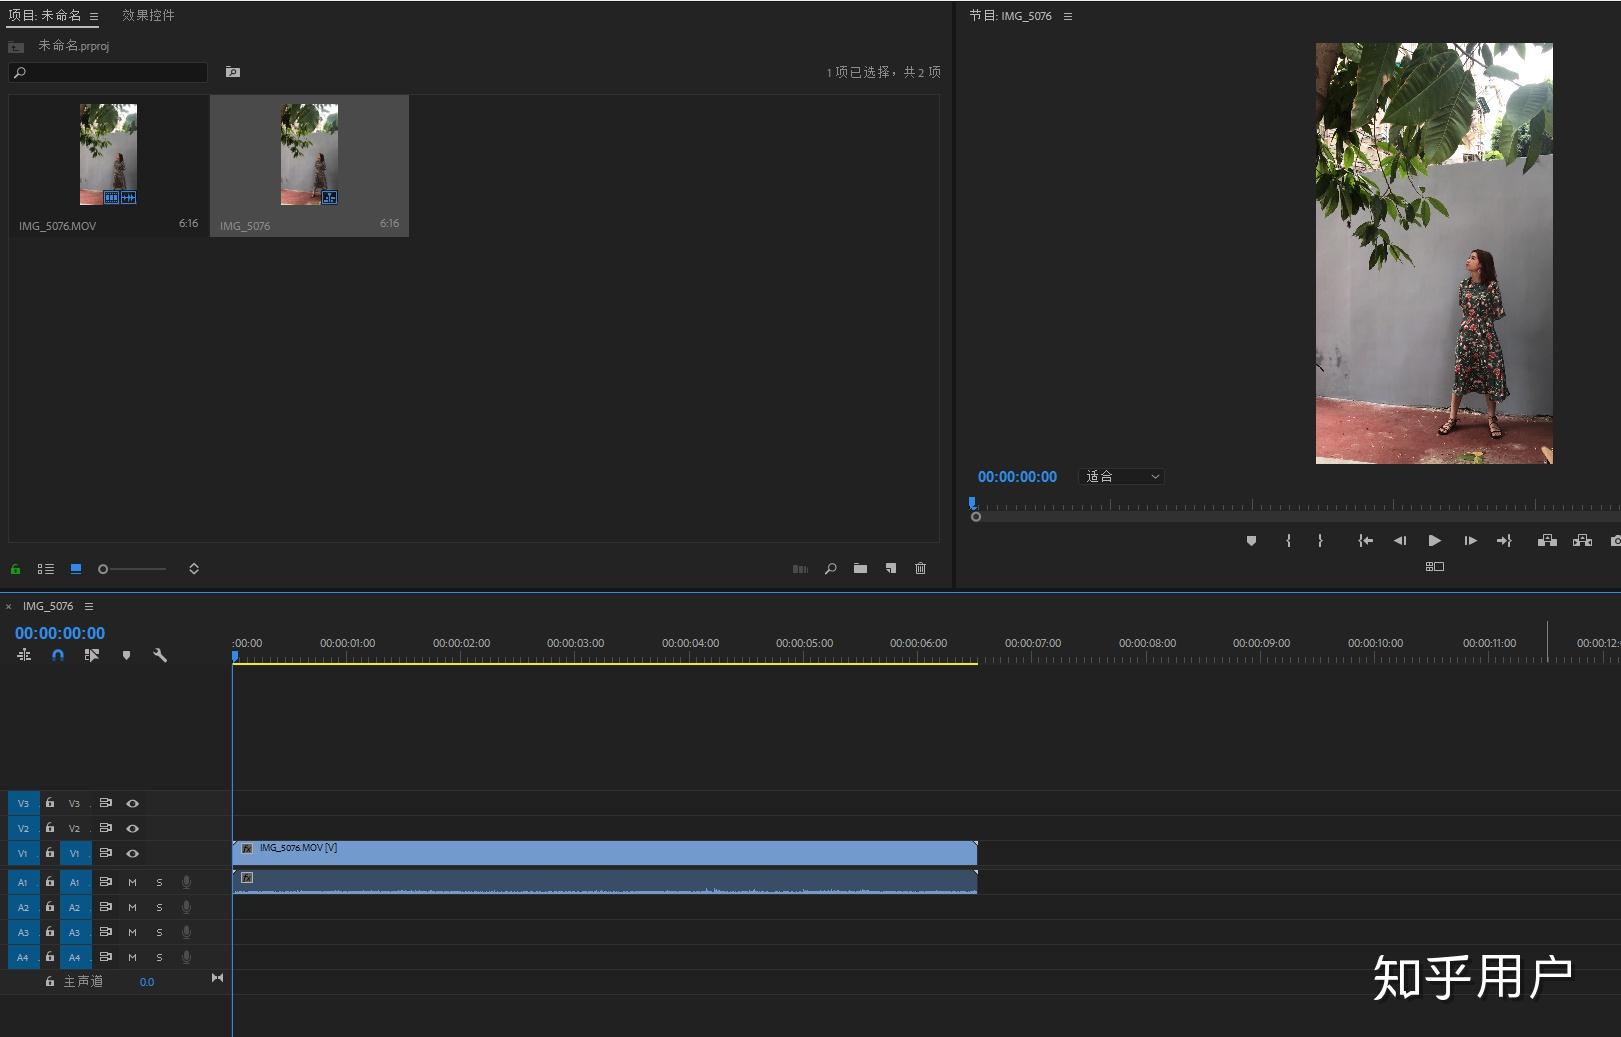Image resolution: width=1621 pixels, height=1037 pixels.
Task: Click the Program monitor timecode 00:00:00:00
Action: (x=1017, y=477)
